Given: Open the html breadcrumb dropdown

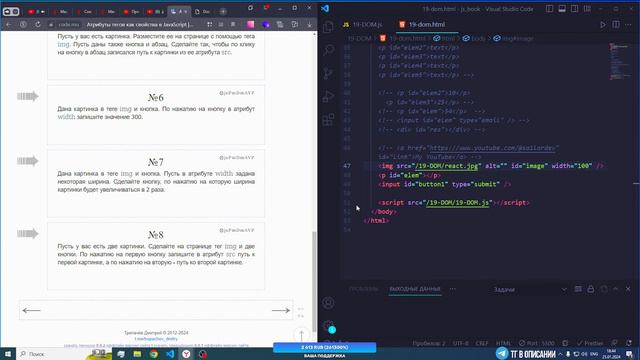Looking at the screenshot, I should pos(444,38).
